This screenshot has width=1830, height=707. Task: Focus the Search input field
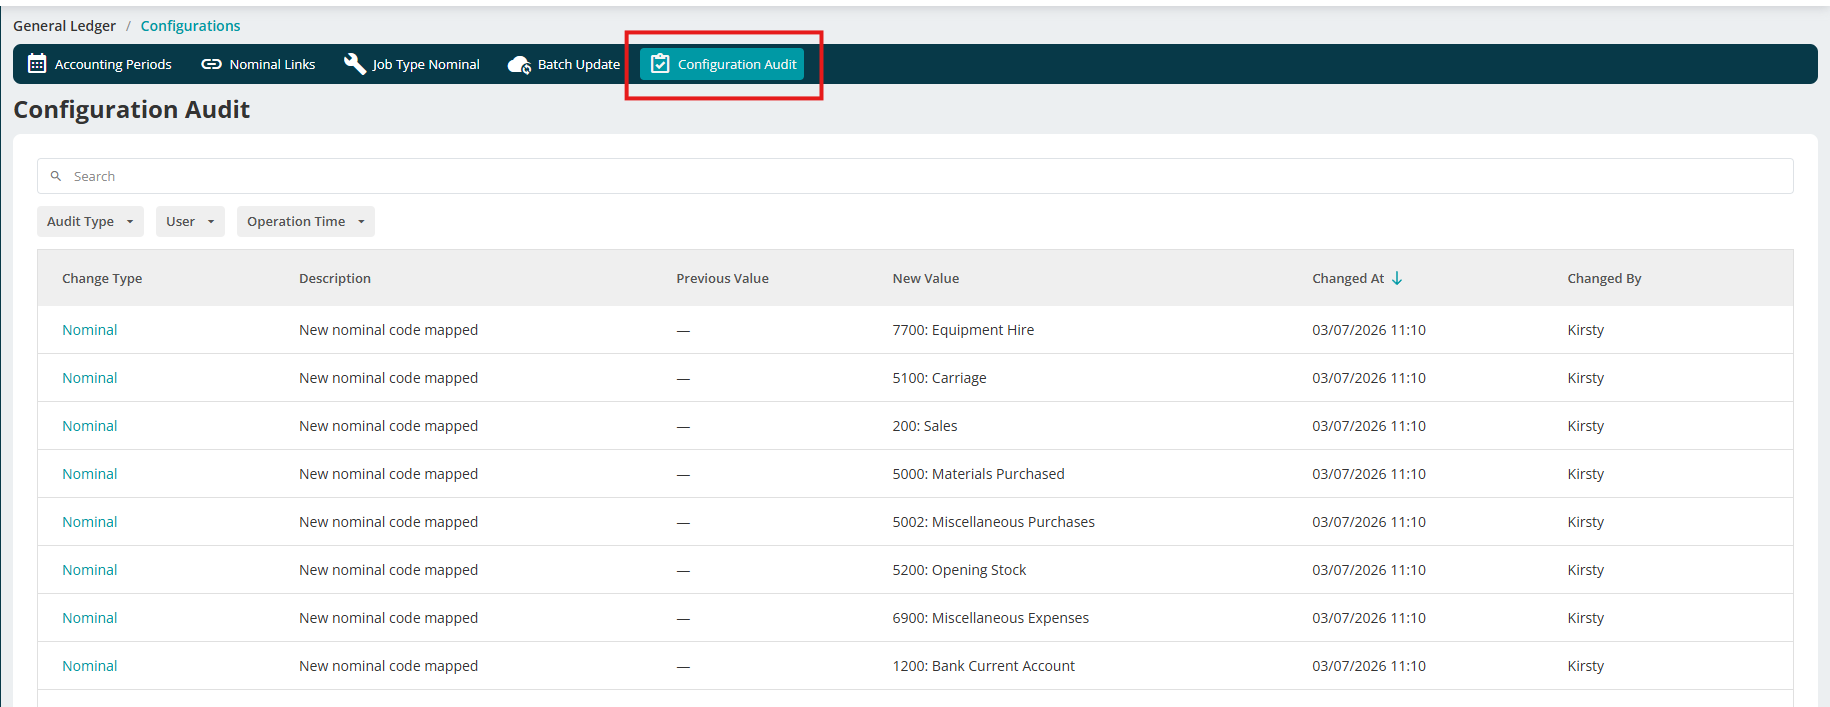point(915,176)
